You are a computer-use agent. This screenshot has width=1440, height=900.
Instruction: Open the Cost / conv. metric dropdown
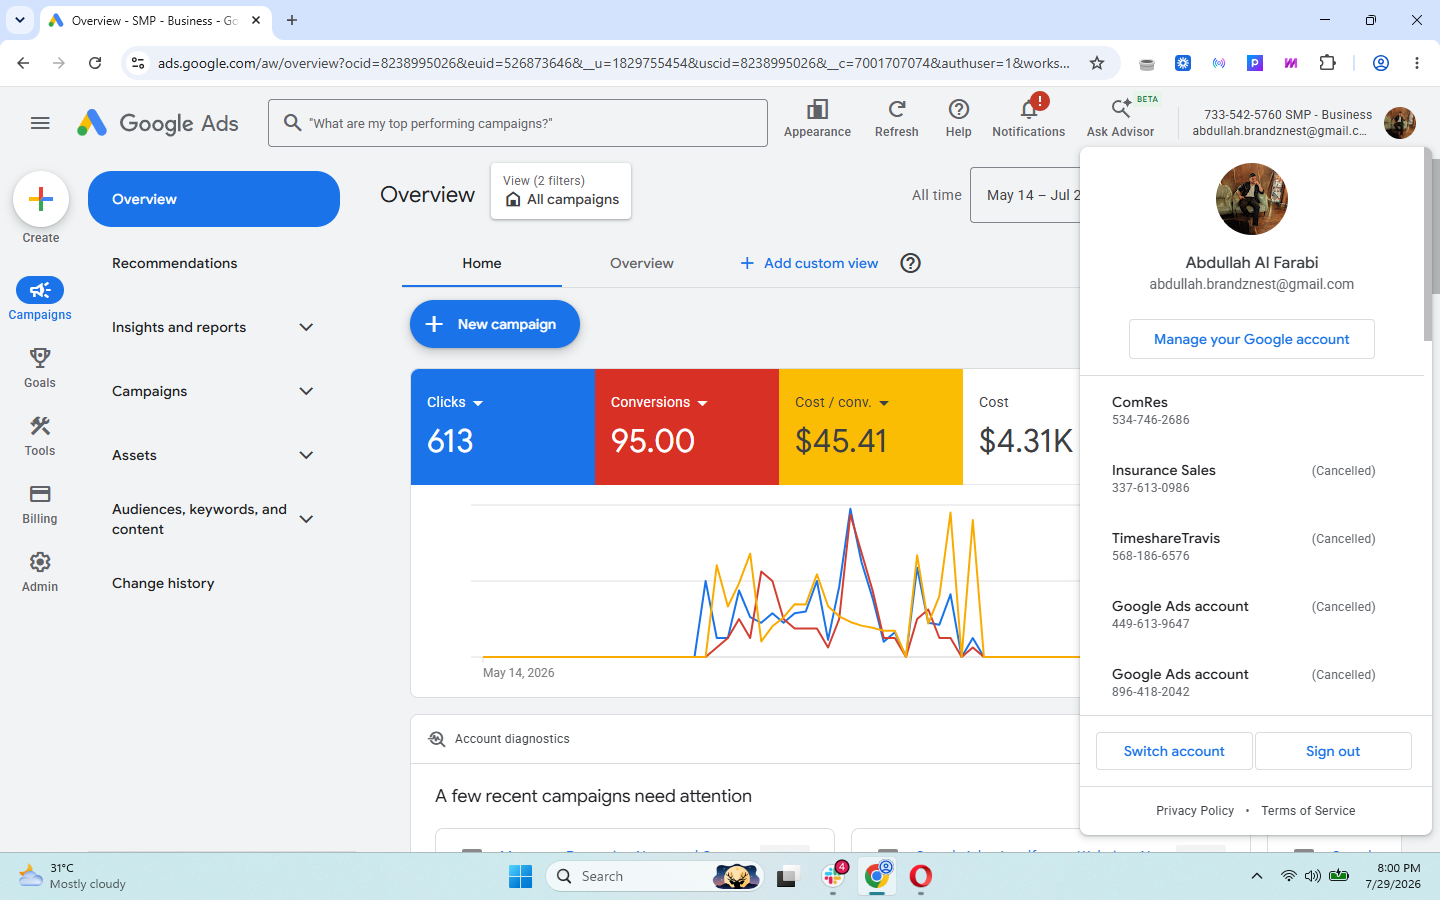coord(884,403)
